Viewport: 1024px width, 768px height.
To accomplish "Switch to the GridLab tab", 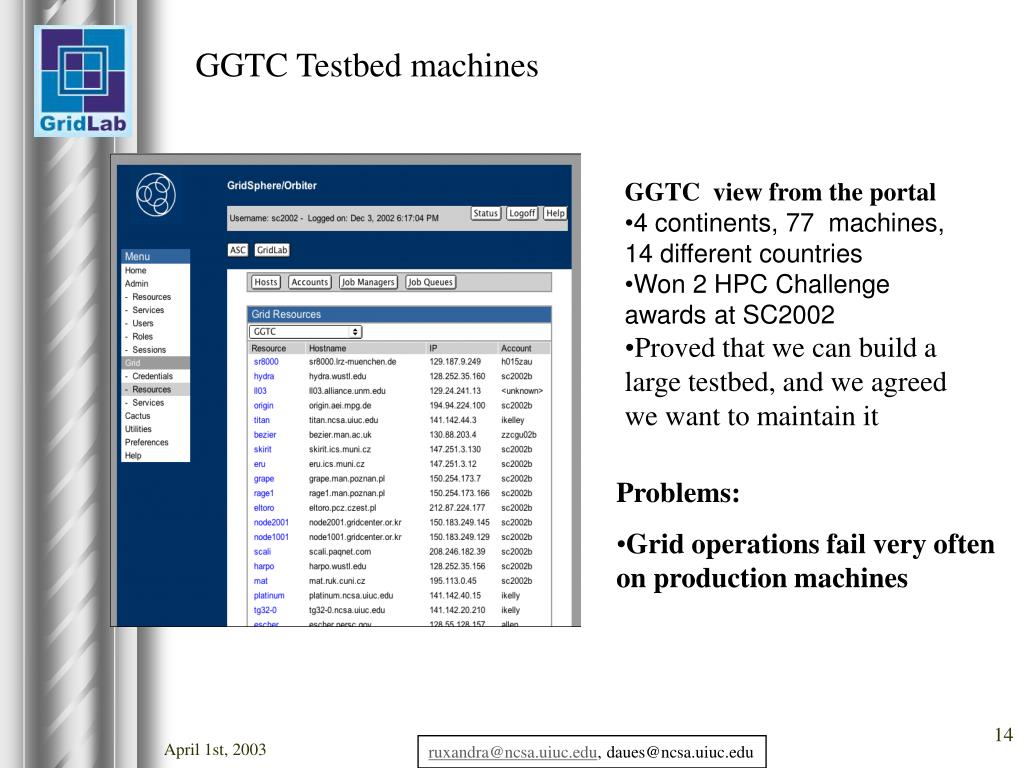I will tap(272, 250).
